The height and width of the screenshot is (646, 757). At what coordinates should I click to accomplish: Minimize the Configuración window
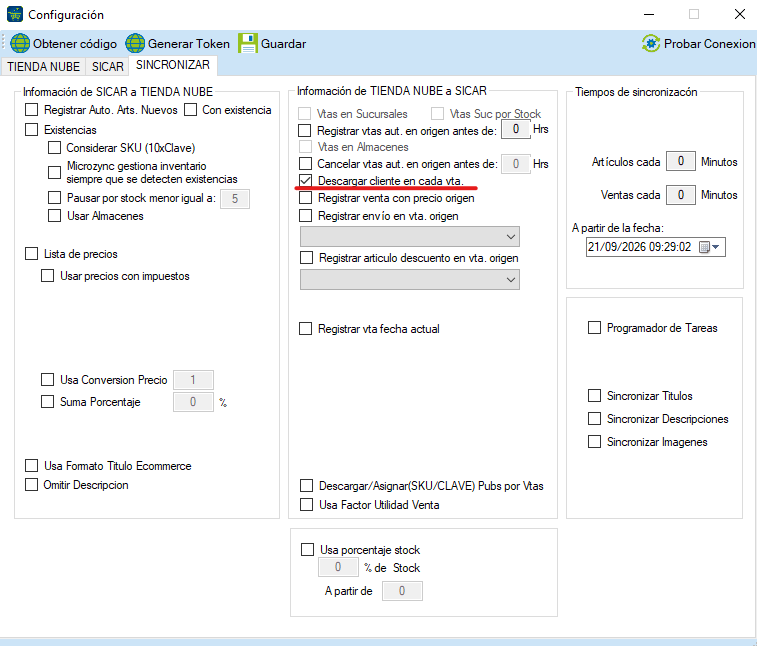pyautogui.click(x=649, y=14)
